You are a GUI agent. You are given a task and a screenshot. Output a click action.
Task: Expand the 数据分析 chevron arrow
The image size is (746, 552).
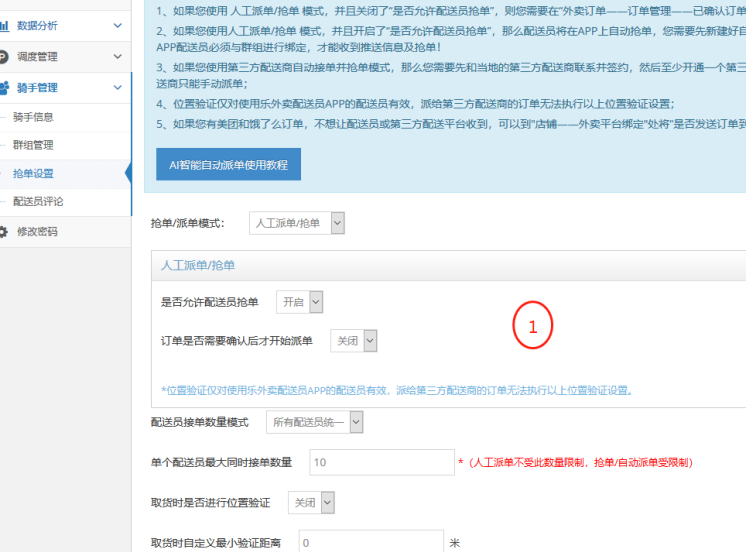[x=118, y=25]
